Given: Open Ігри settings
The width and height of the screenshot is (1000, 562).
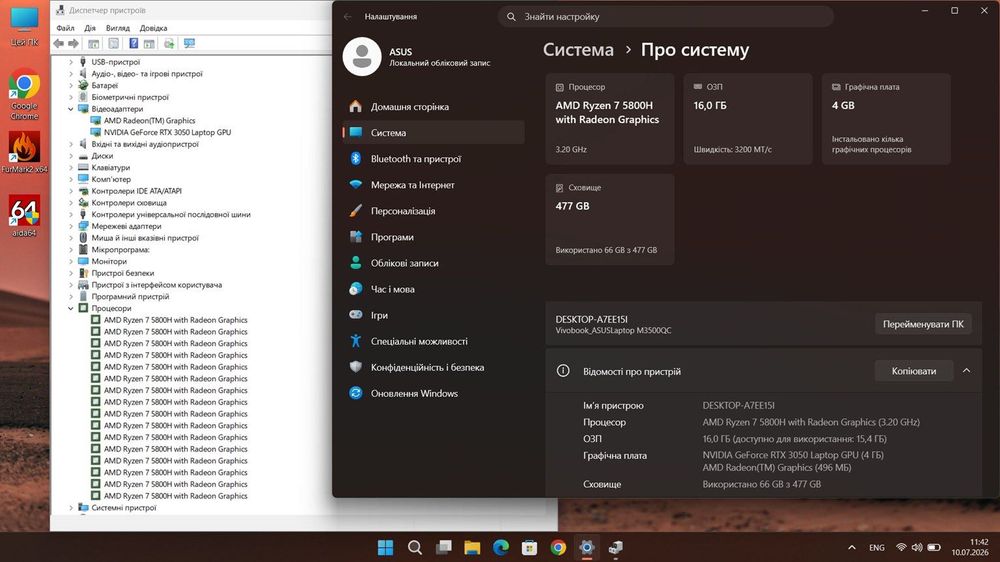Looking at the screenshot, I should point(433,315).
